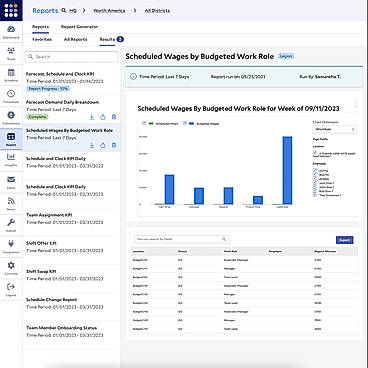The width and height of the screenshot is (368, 368).
Task: Click the Parent column header
Action: (183, 251)
